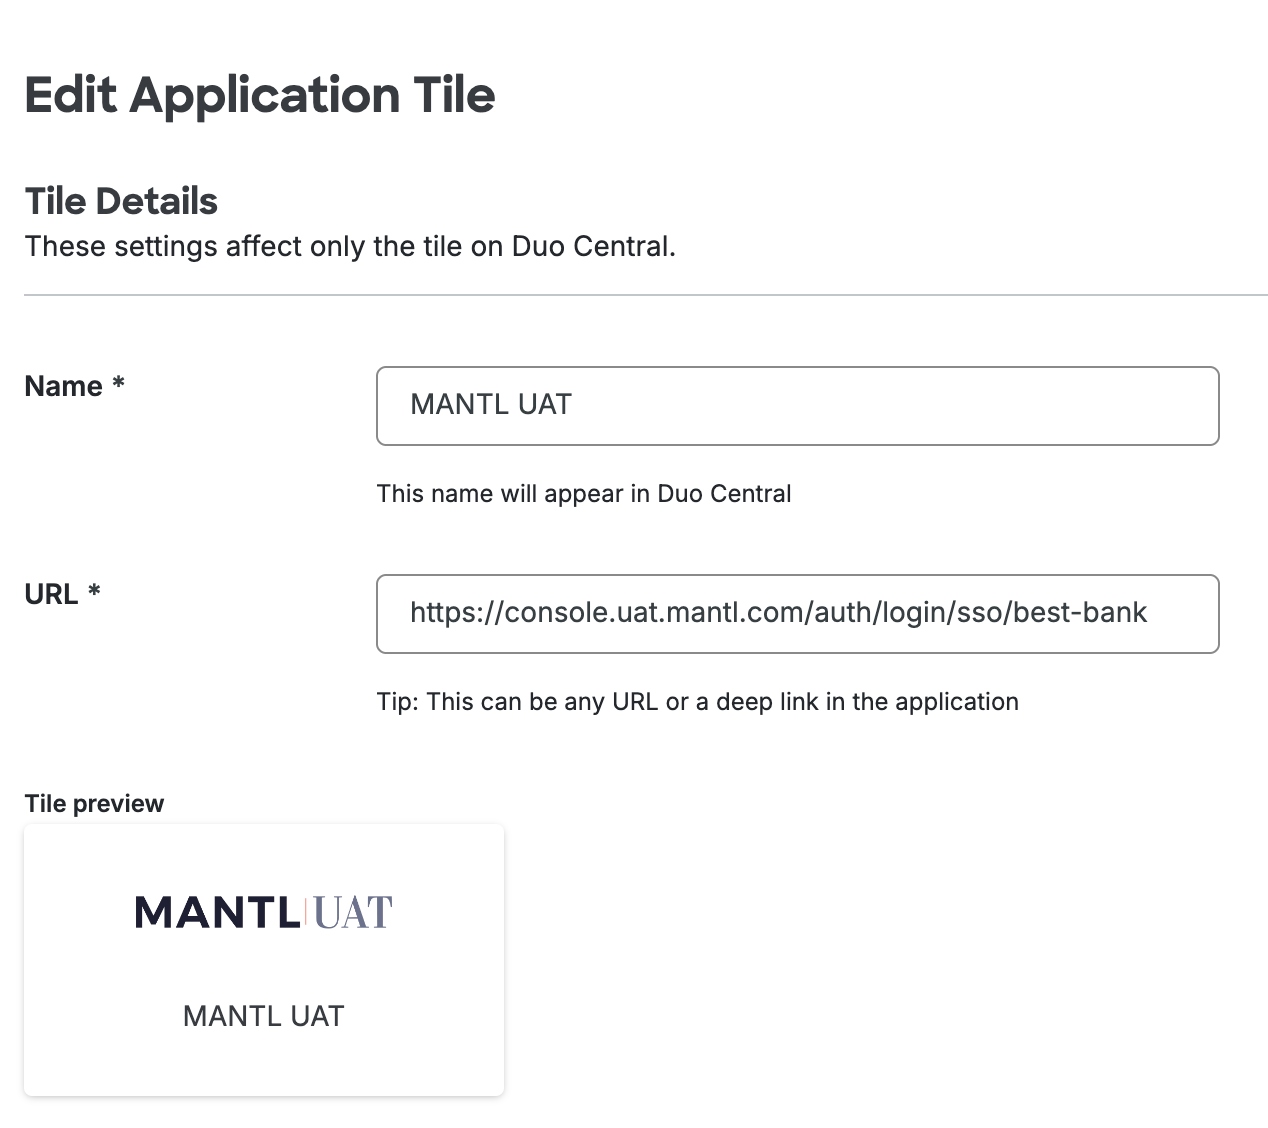Click the Edit Application Tile heading

point(259,95)
